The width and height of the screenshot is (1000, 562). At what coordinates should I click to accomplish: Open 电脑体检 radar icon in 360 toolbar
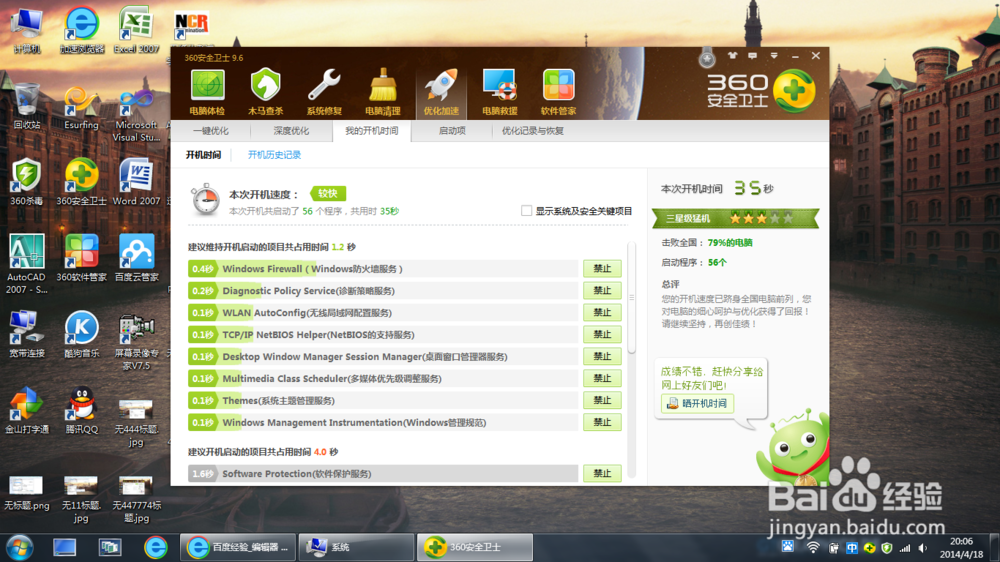(207, 92)
